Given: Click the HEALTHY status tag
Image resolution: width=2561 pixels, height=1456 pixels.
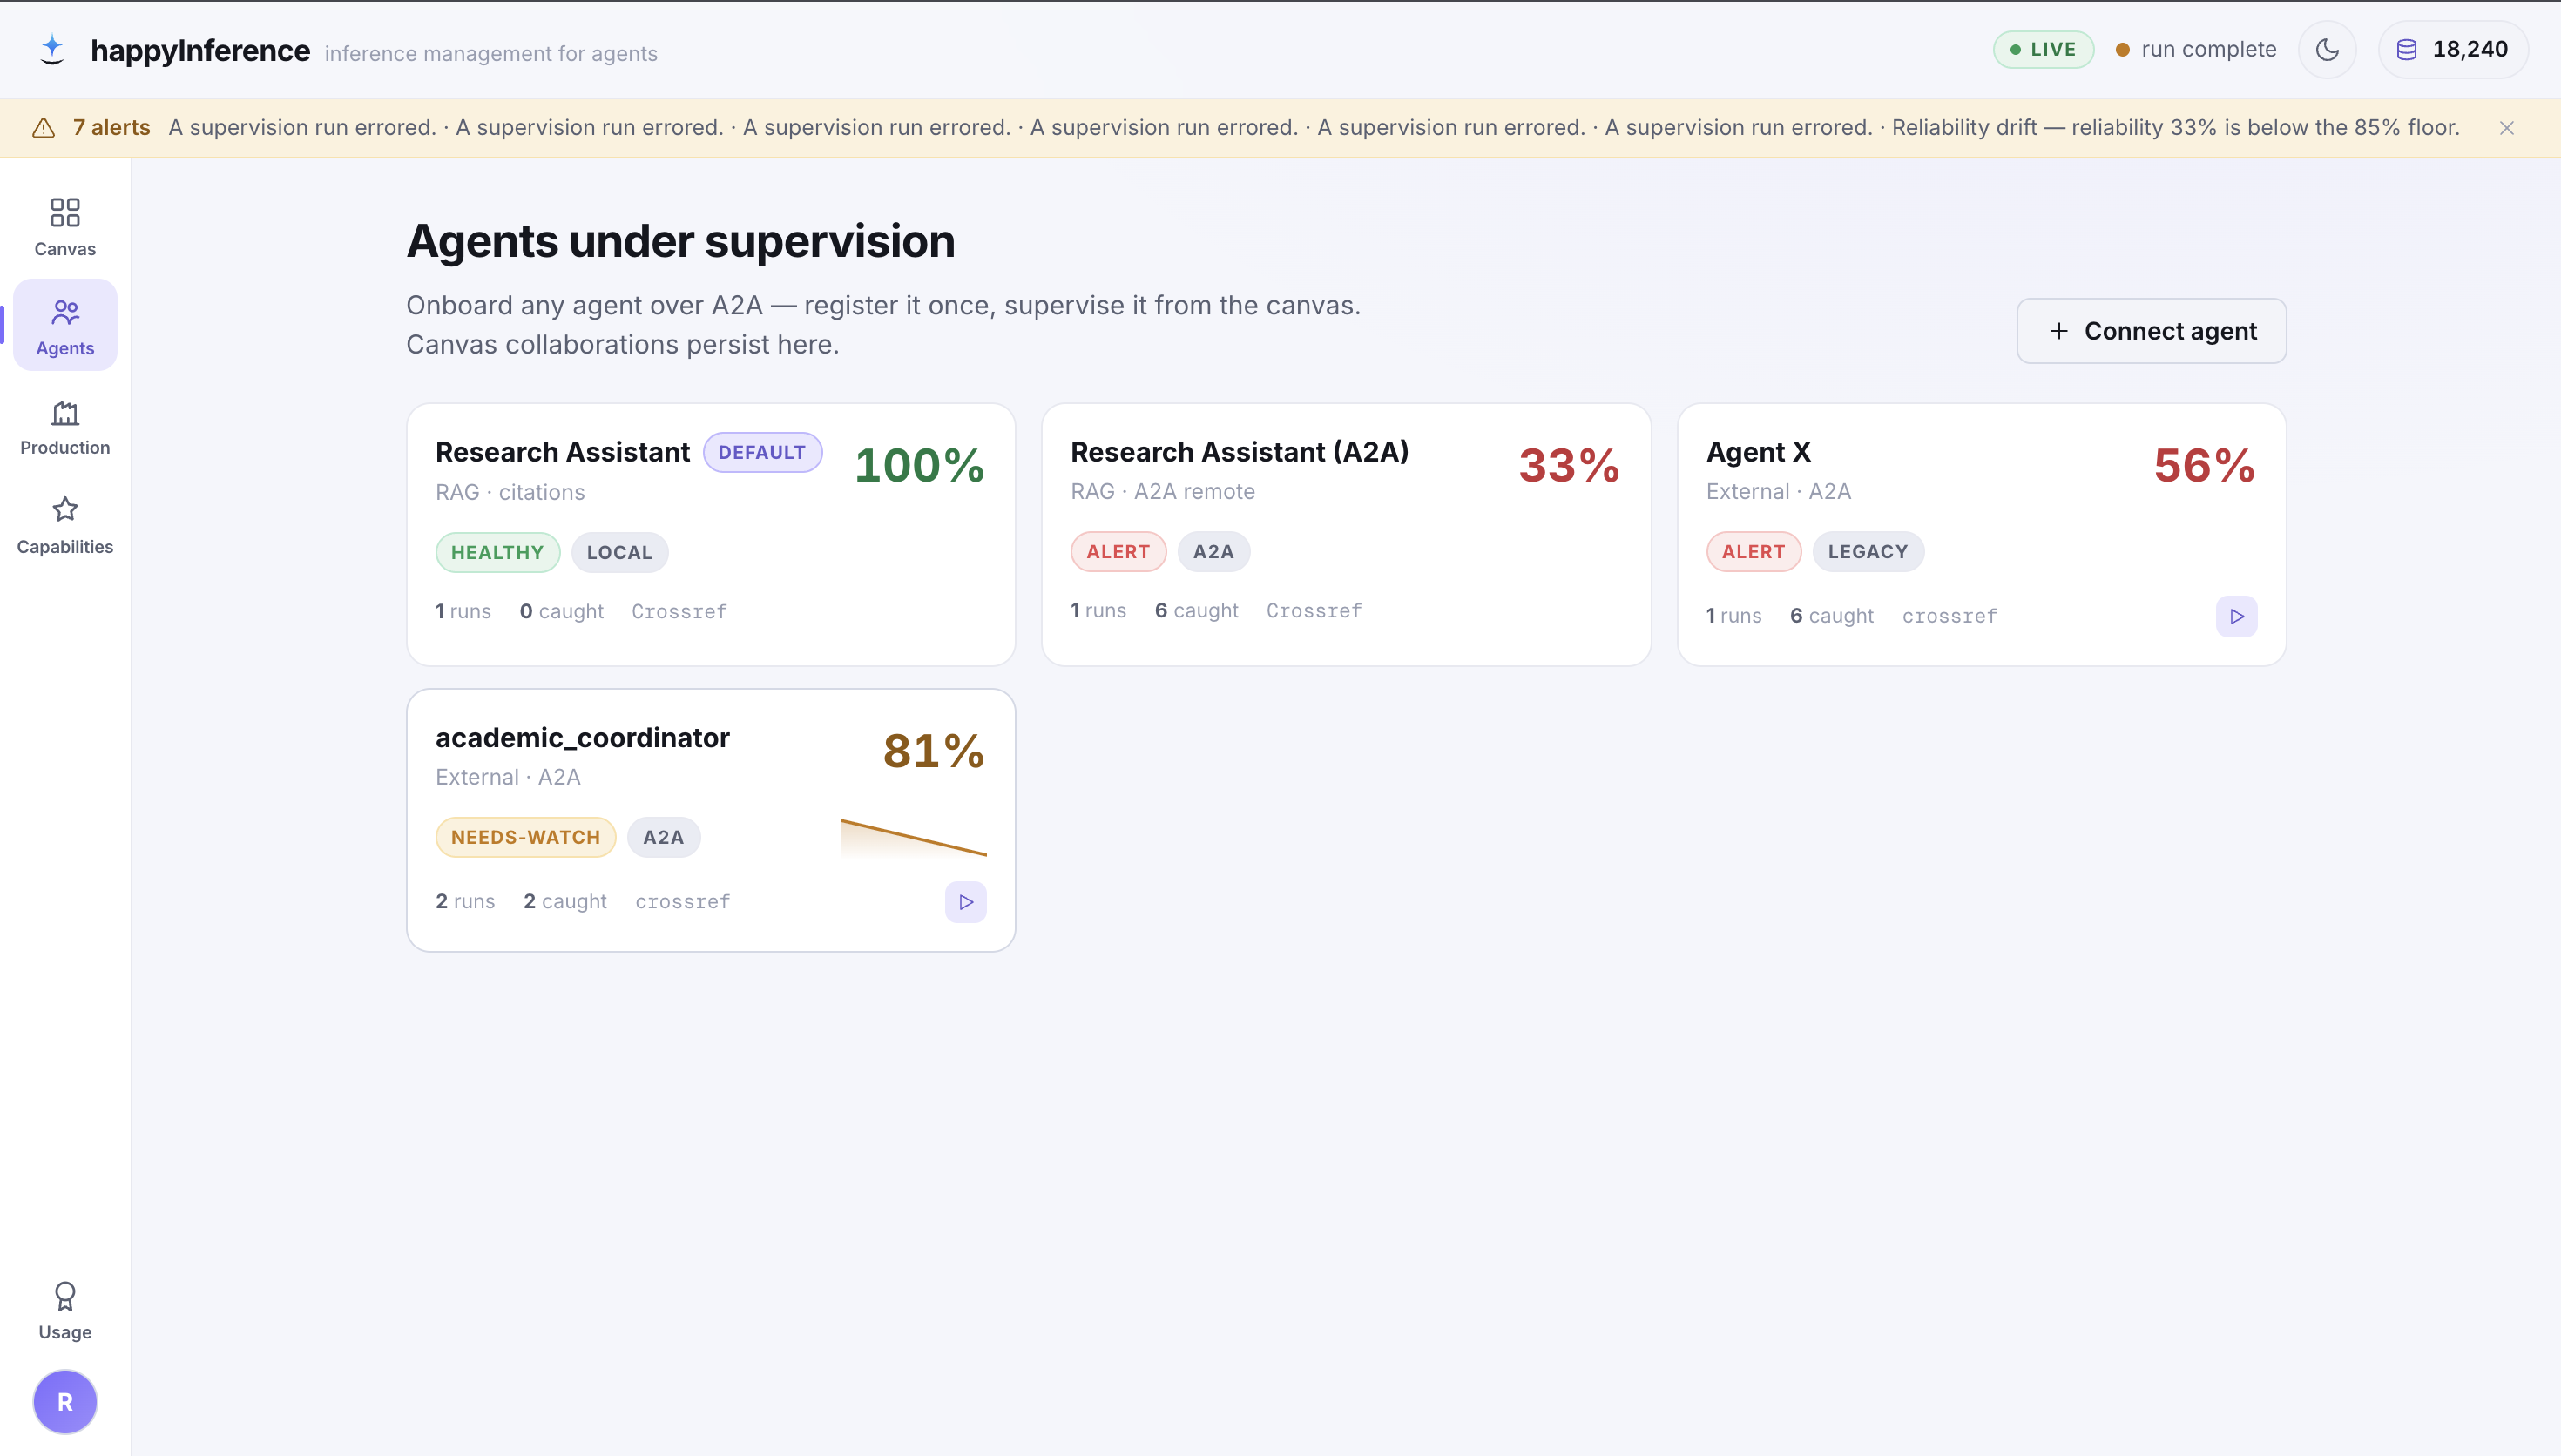Looking at the screenshot, I should [x=497, y=552].
